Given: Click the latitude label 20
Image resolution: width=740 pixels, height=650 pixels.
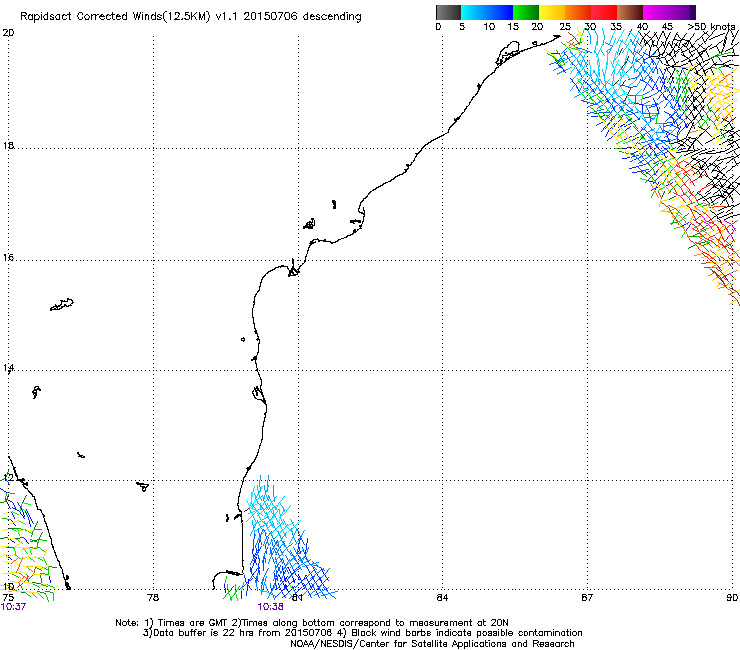Looking at the screenshot, I should pos(8,33).
